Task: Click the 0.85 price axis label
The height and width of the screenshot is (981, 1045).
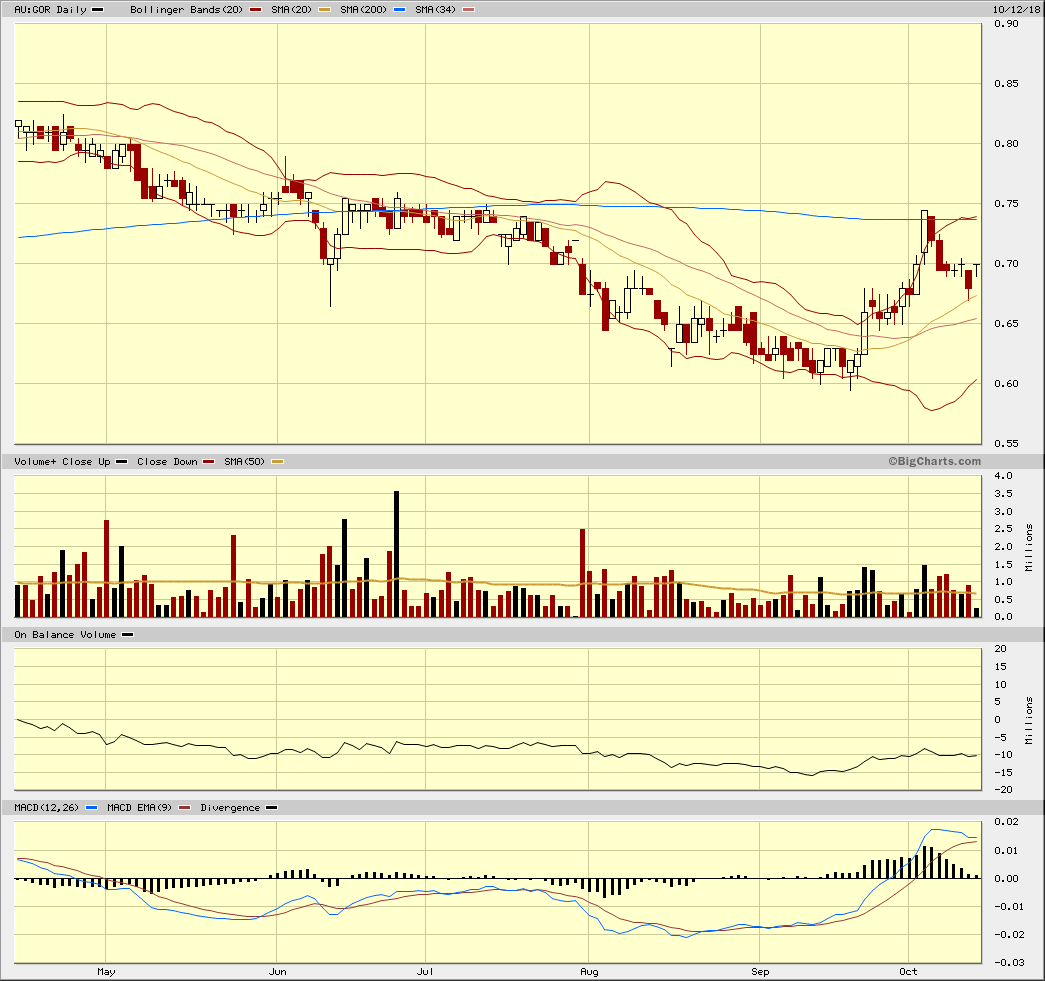Action: 1006,83
